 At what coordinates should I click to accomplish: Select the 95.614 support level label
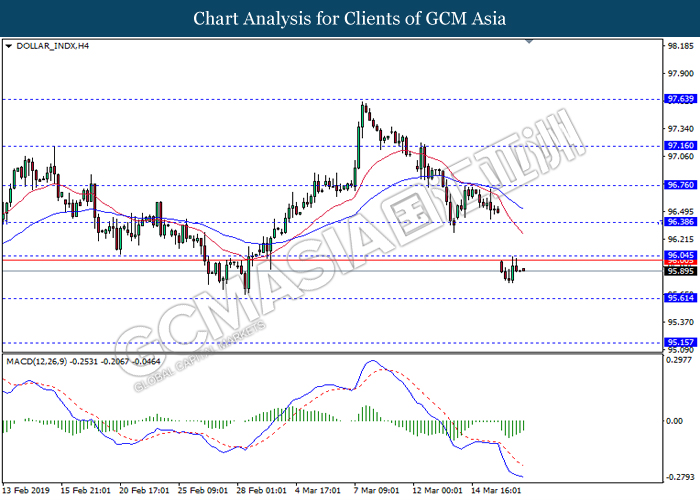click(680, 298)
